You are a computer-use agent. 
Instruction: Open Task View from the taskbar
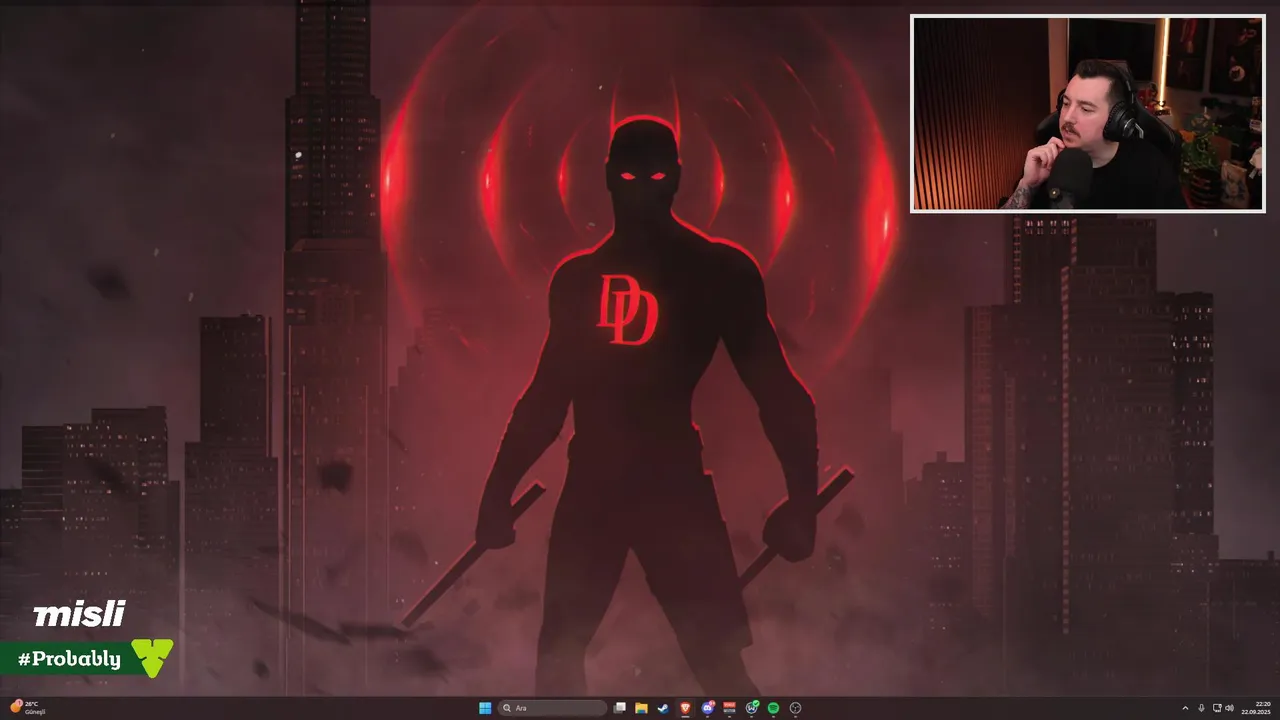619,708
